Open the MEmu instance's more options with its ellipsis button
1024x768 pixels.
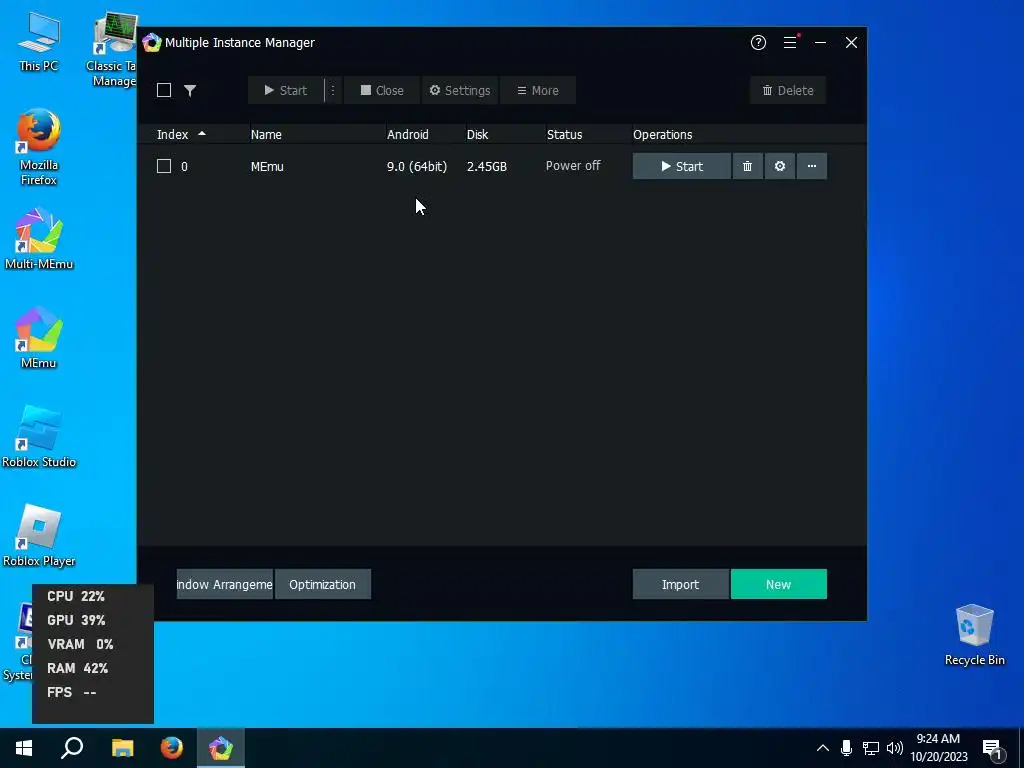click(812, 167)
